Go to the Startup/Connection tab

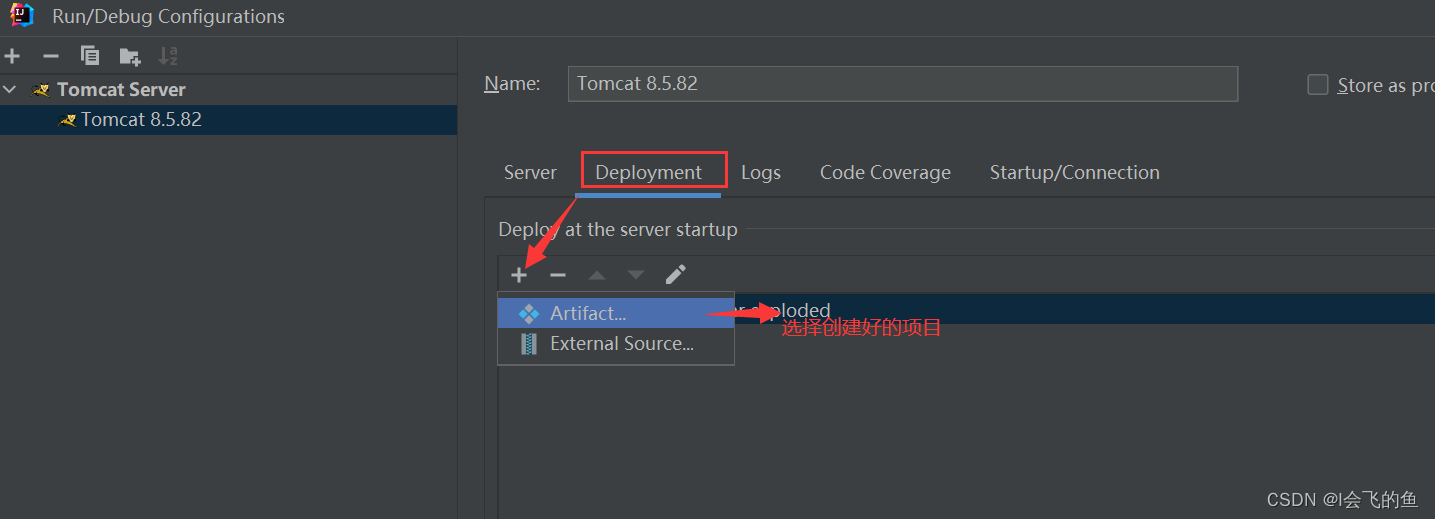pos(1075,173)
